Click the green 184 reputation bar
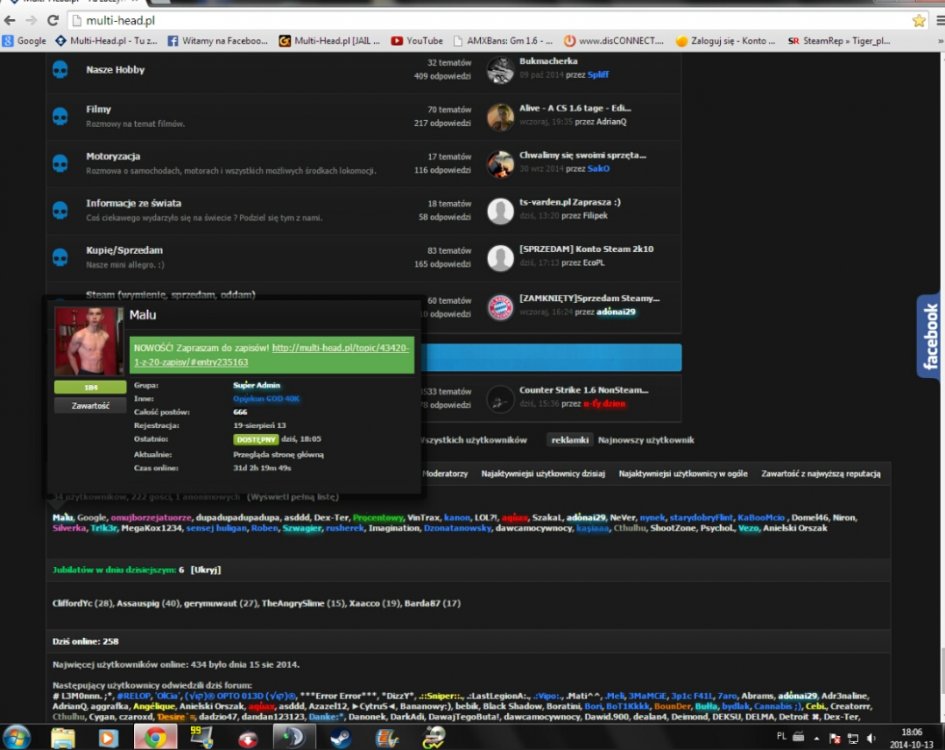Screen dimensions: 945x750 (90, 387)
